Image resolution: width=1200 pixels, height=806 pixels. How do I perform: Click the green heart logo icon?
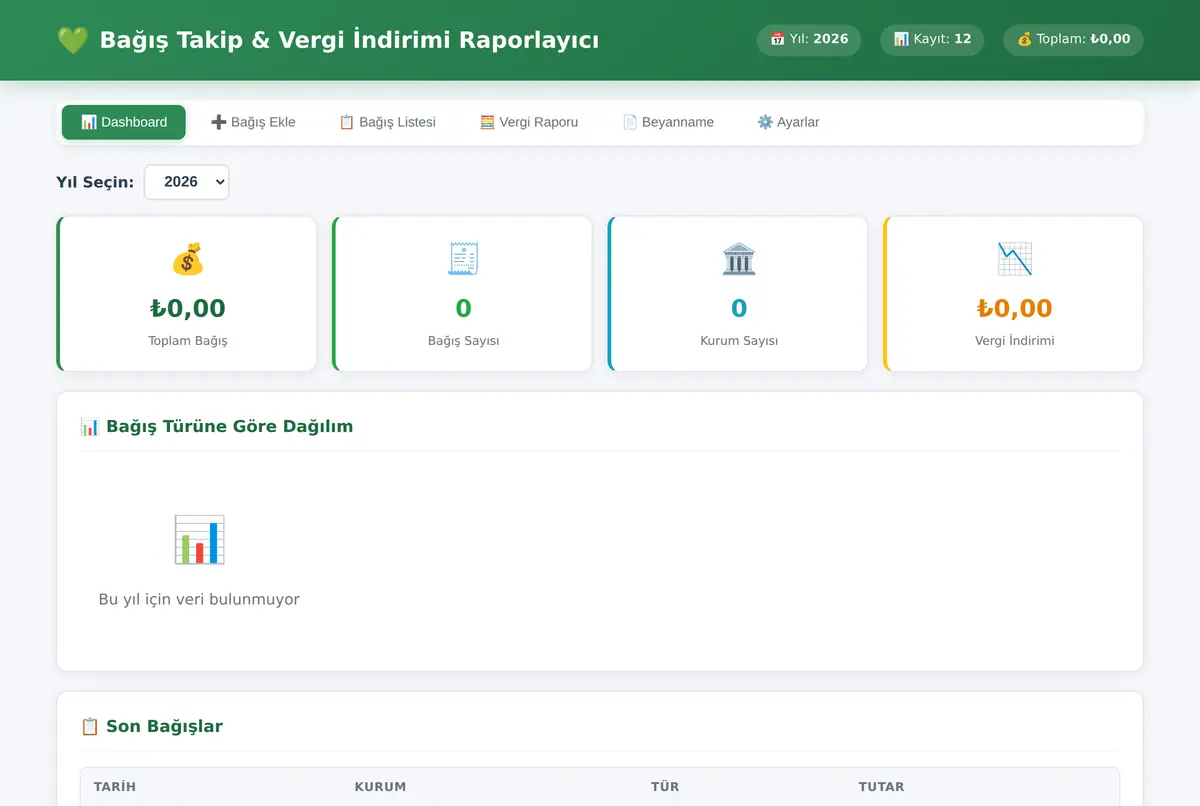tap(72, 40)
